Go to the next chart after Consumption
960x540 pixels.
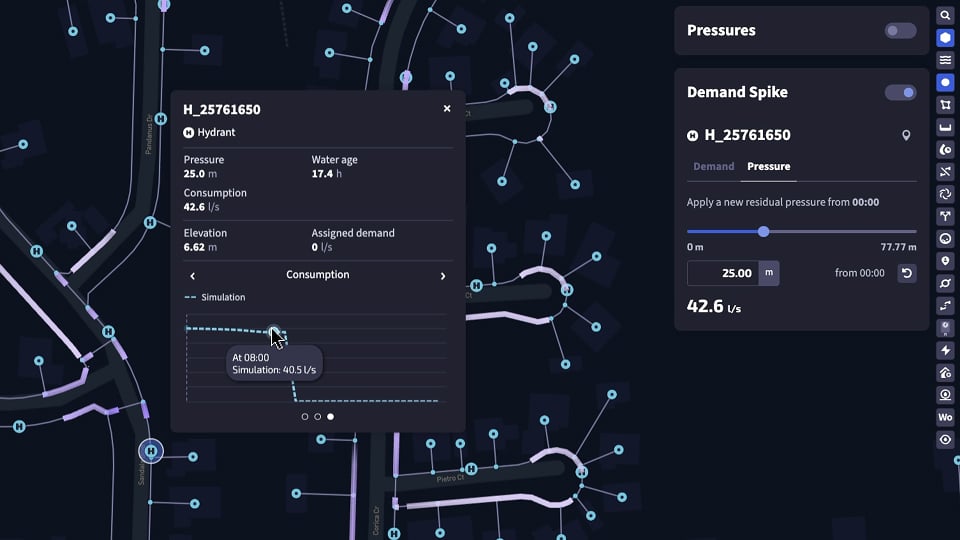[443, 276]
